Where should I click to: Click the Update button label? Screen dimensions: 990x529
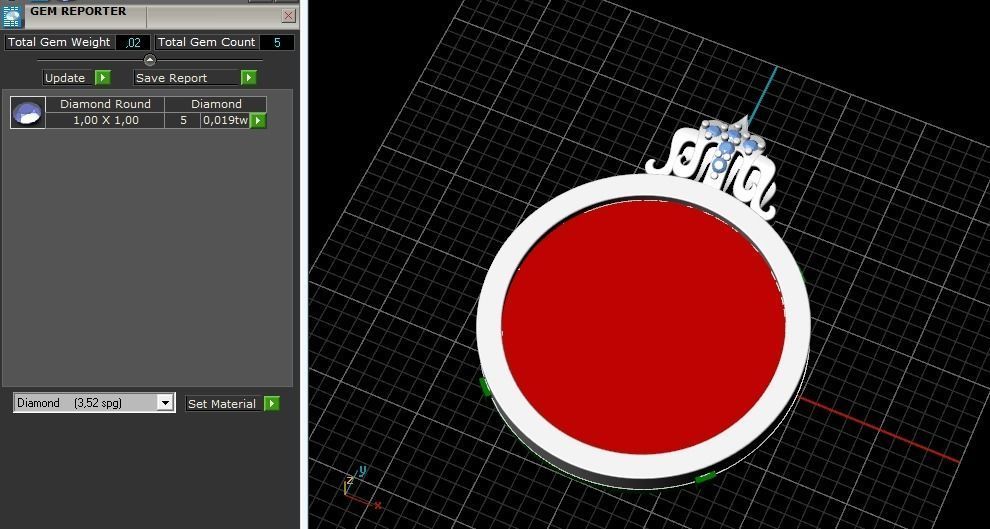click(65, 78)
